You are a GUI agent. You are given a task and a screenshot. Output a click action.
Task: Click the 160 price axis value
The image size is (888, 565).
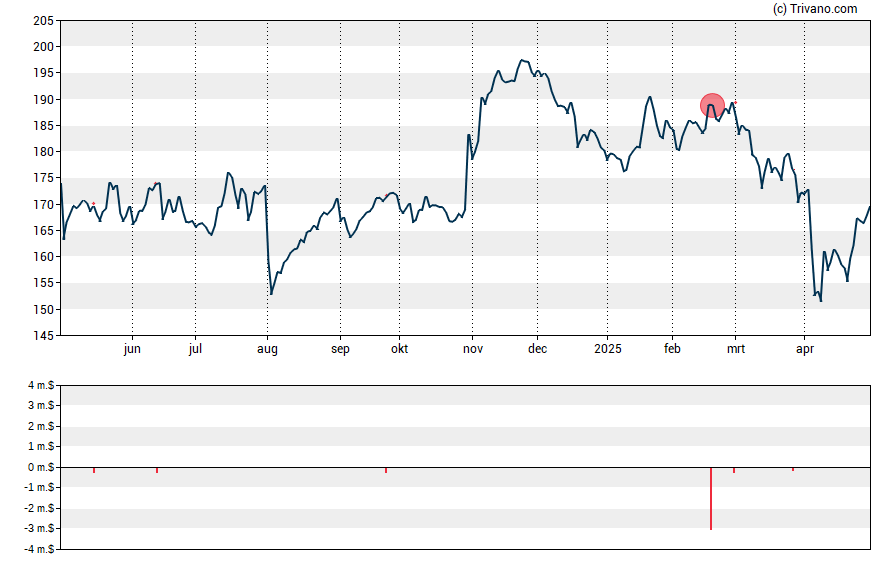(x=44, y=256)
